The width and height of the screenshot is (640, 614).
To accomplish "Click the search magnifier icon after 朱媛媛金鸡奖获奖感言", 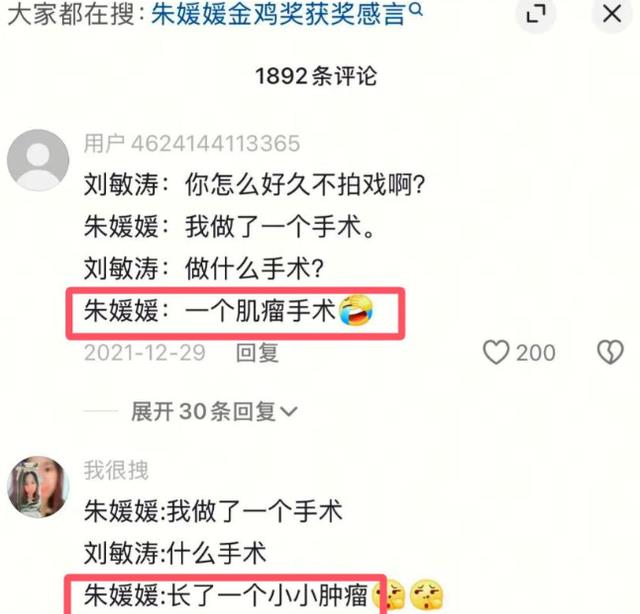I will 416,10.
